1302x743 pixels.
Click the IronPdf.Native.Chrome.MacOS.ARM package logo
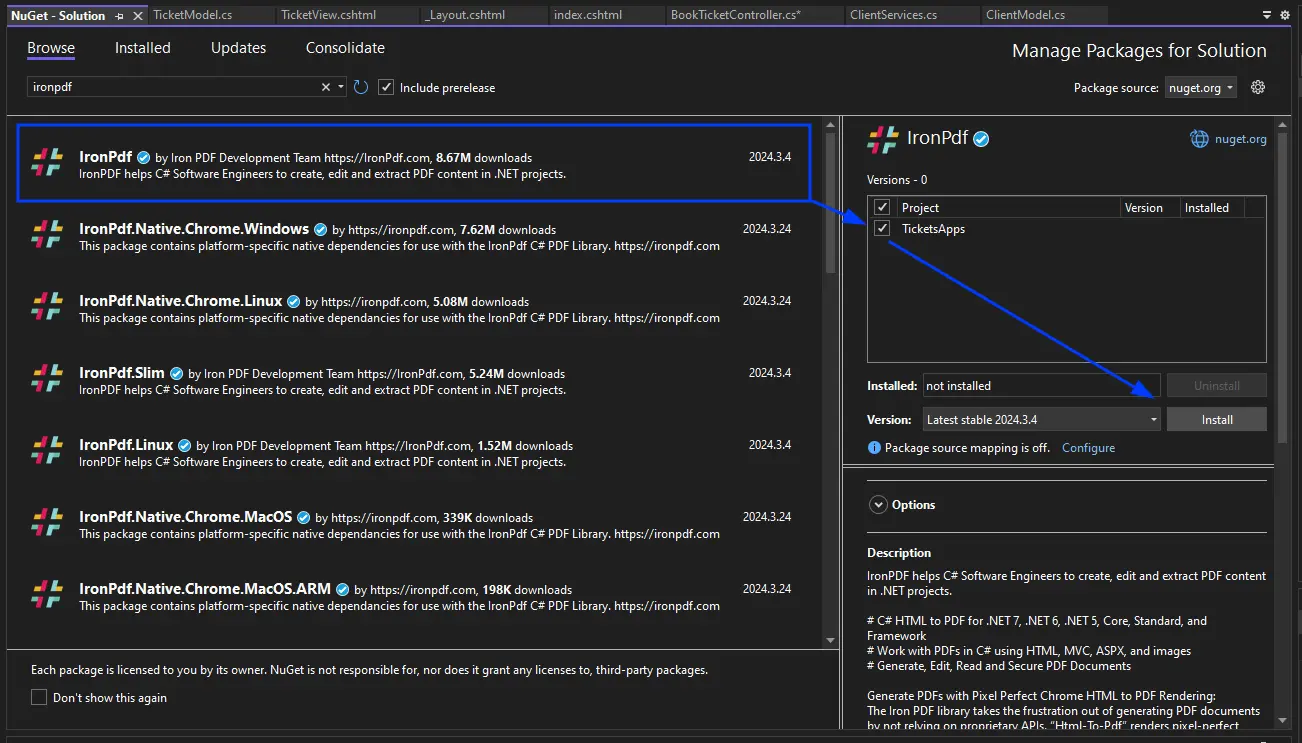click(47, 595)
